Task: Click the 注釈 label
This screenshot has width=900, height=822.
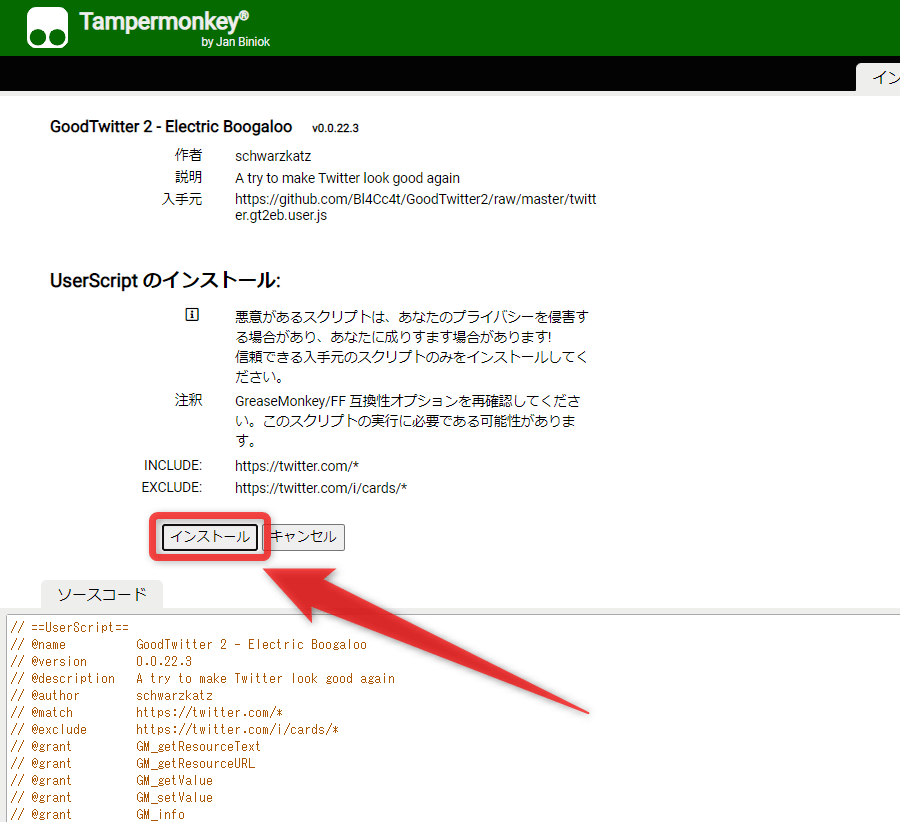Action: point(188,400)
